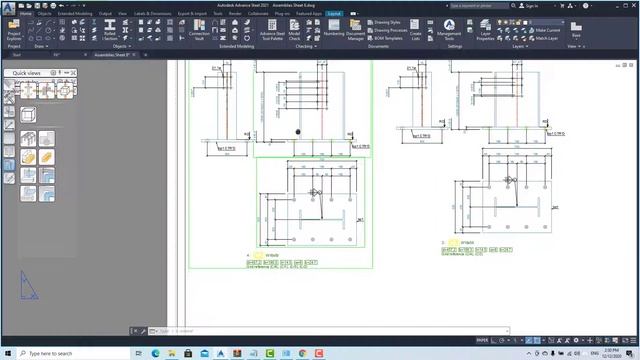Open the Advance Steel Tool Palette
Viewport: 640px width, 360px height.
272,30
